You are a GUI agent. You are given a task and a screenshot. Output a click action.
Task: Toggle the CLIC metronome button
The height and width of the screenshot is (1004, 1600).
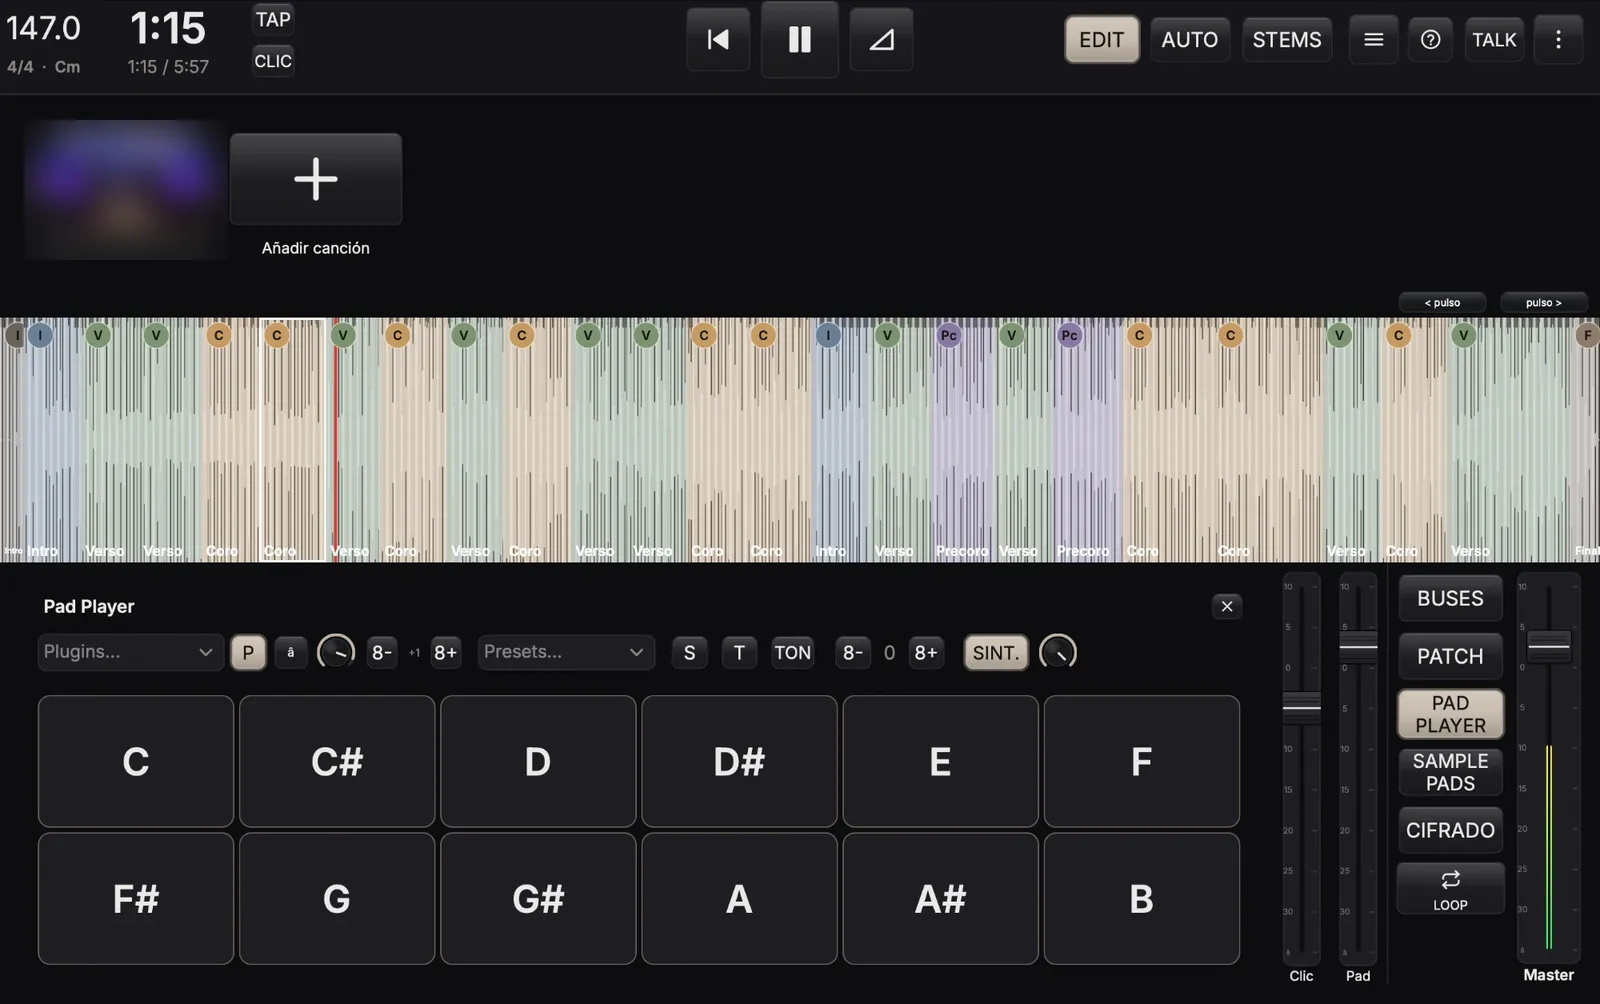click(273, 61)
